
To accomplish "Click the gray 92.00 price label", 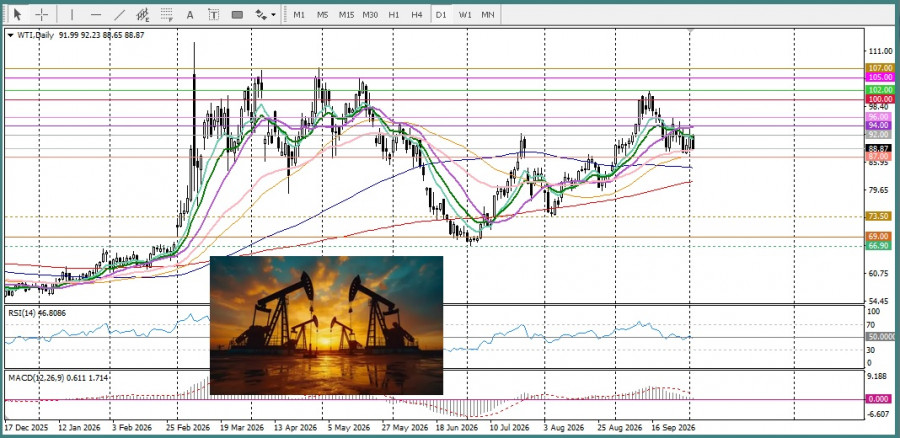I will pos(879,134).
